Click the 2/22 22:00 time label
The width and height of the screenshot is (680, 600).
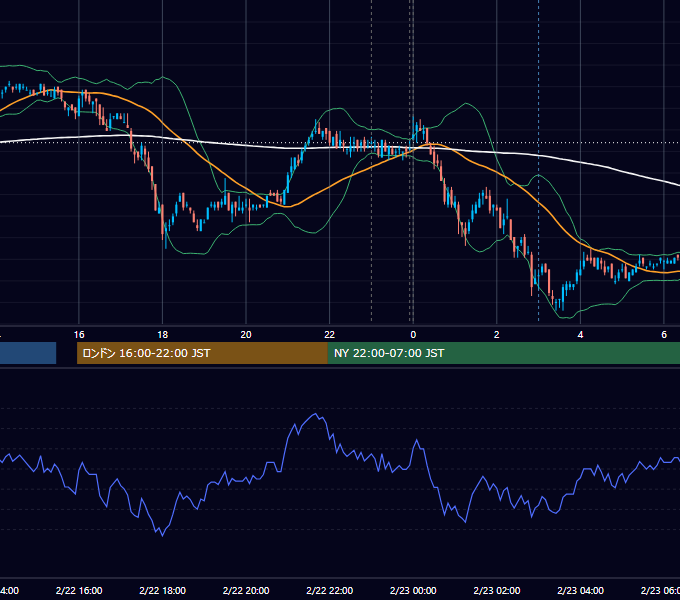(330, 590)
